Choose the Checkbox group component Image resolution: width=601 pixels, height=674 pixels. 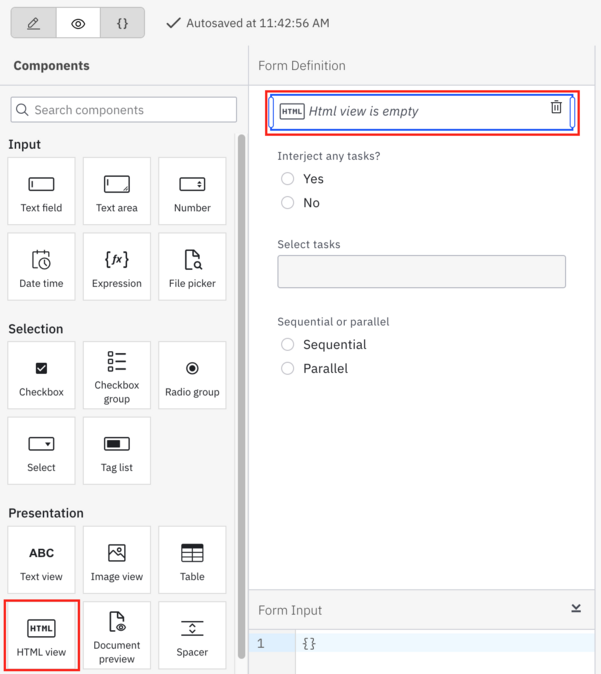tap(117, 375)
